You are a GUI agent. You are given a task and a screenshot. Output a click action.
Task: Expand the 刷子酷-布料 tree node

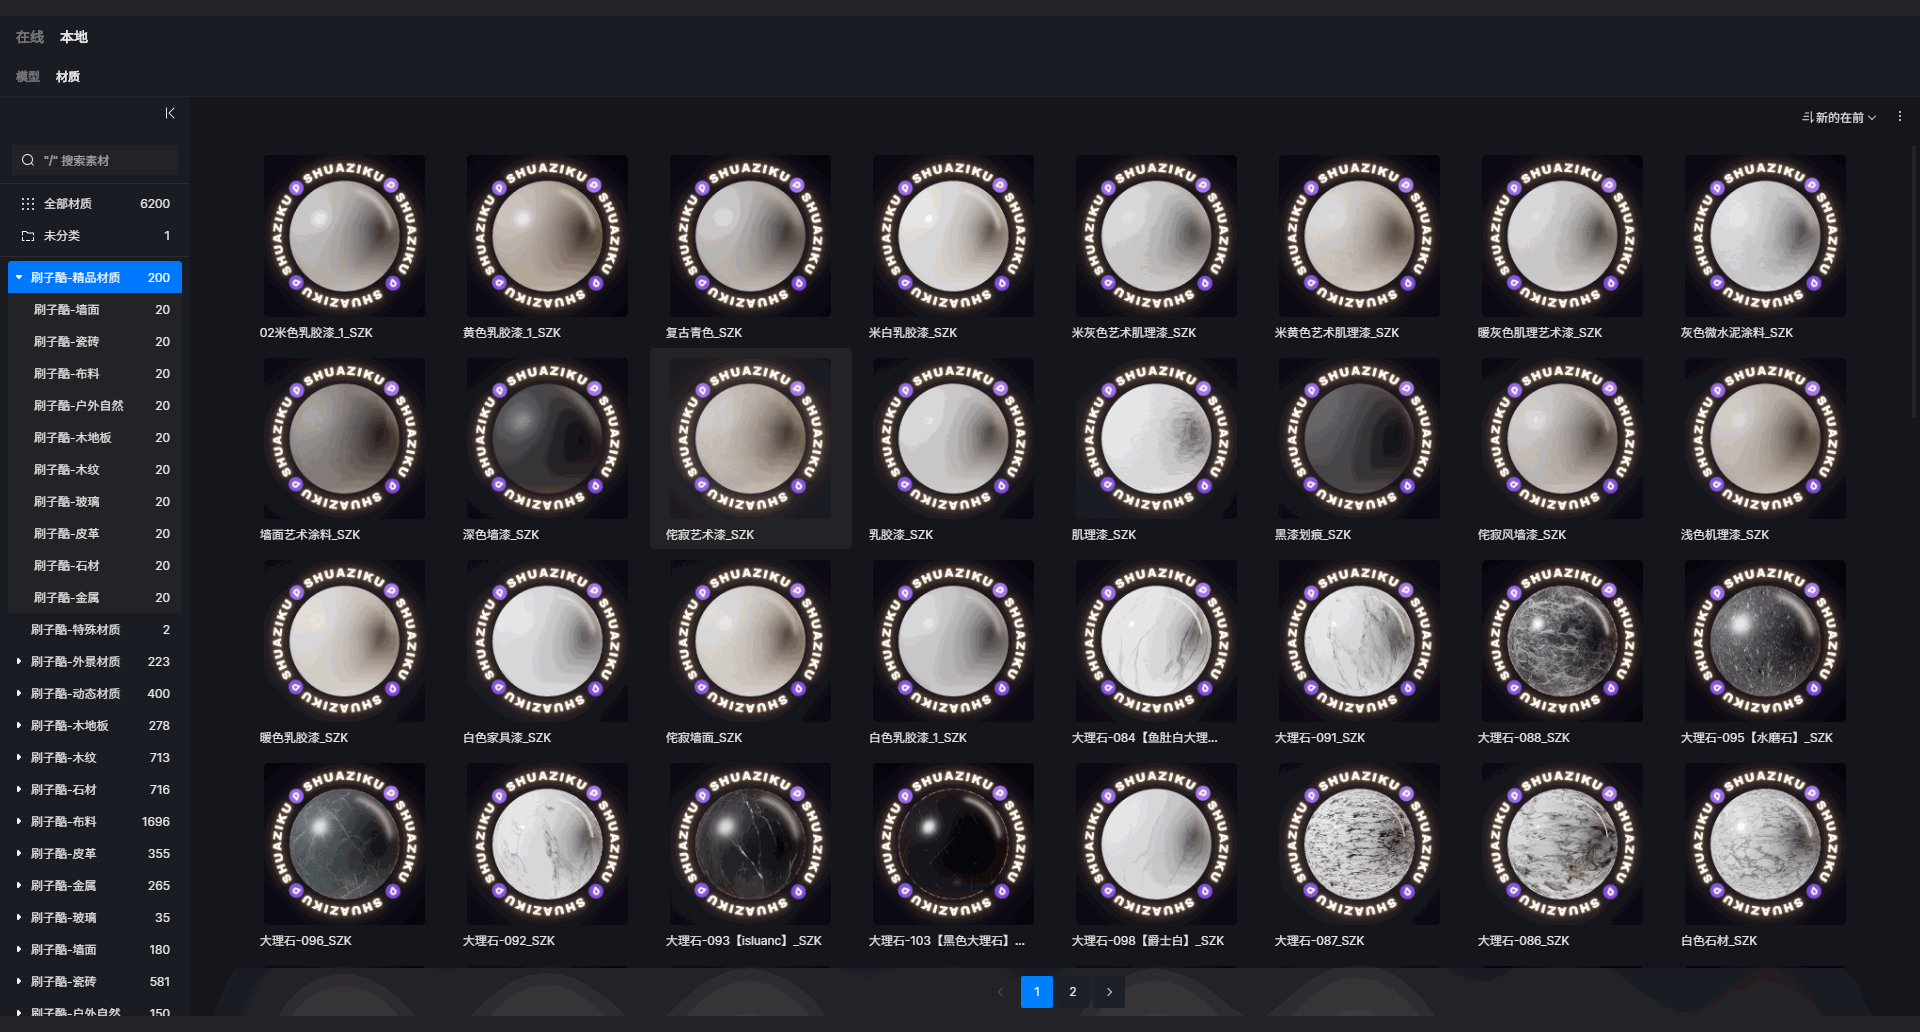(x=19, y=822)
